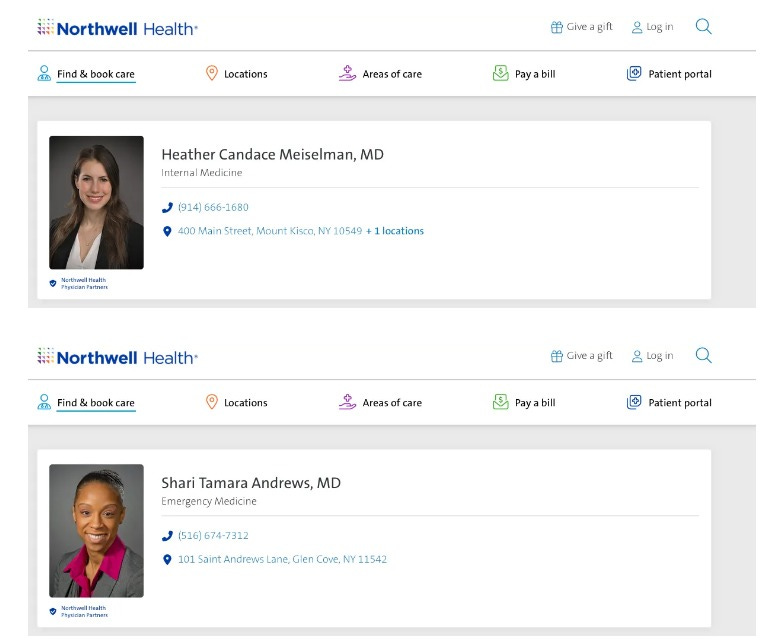
Task: Open Find & book care in the top navigation
Action: [96, 74]
